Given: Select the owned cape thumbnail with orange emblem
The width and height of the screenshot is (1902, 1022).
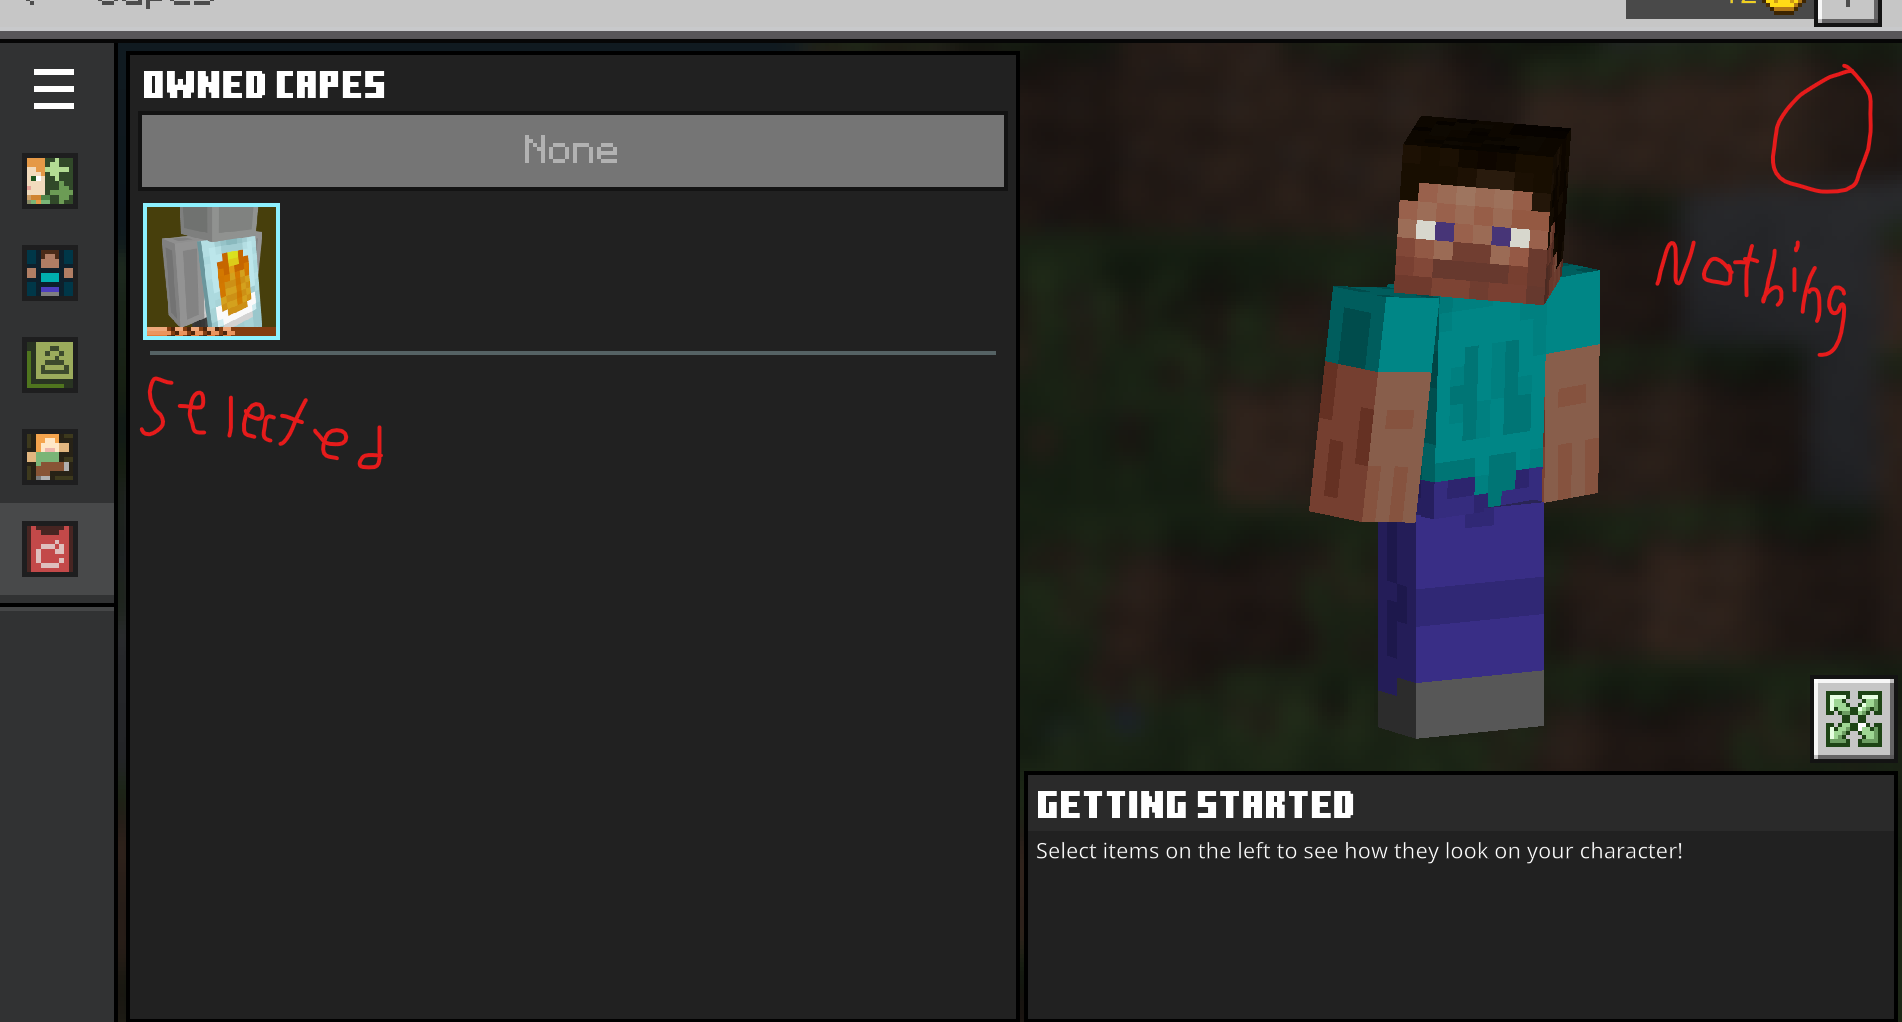Looking at the screenshot, I should 212,271.
